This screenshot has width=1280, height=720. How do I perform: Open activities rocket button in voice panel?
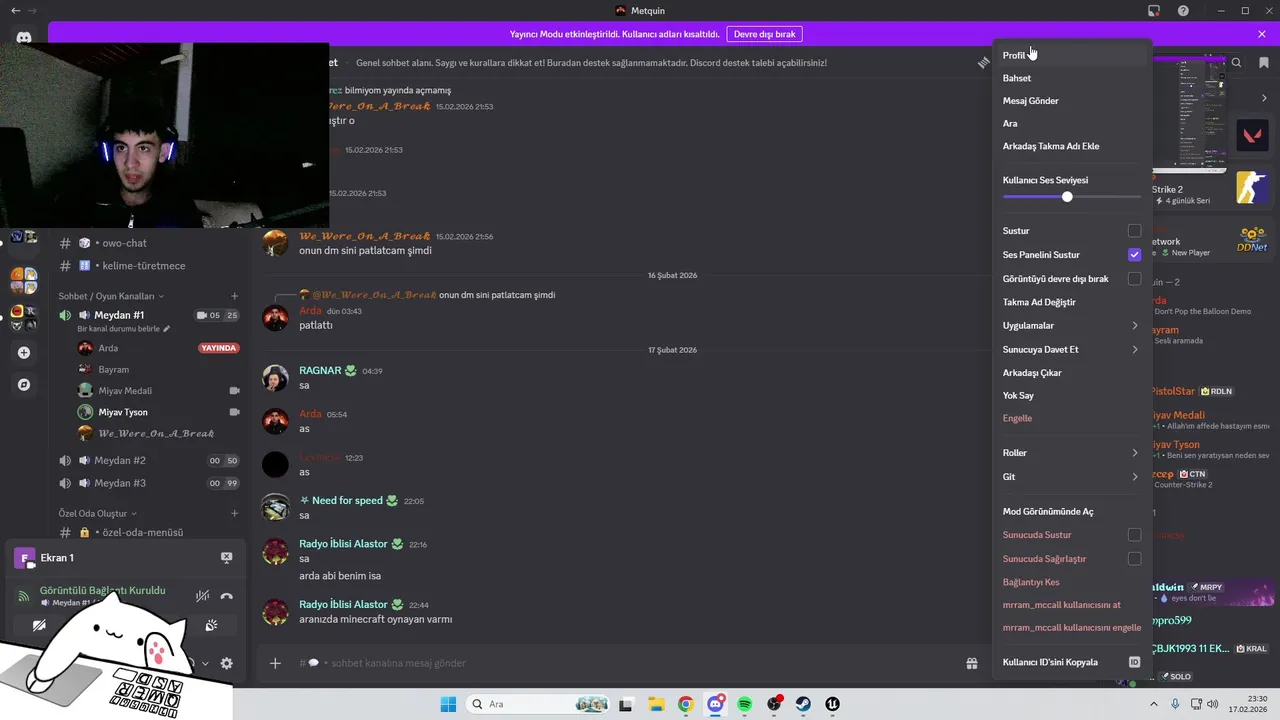click(211, 626)
